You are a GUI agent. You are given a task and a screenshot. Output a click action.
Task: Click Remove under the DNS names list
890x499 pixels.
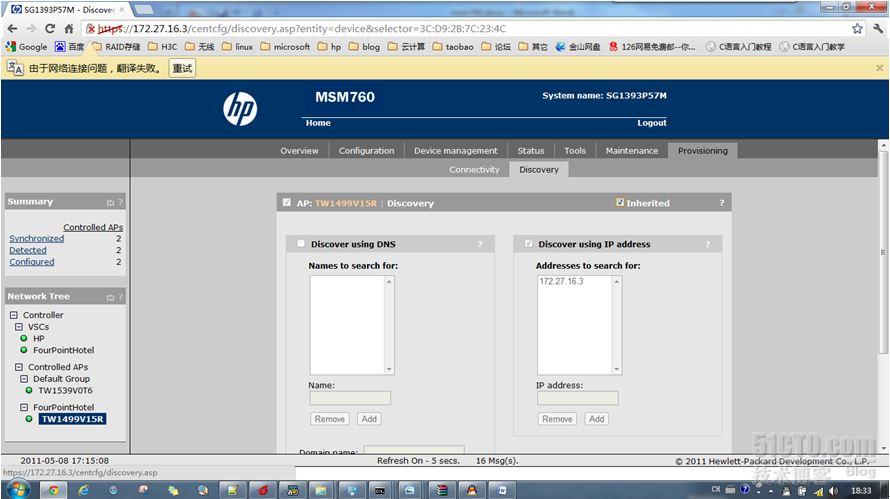click(x=330, y=419)
